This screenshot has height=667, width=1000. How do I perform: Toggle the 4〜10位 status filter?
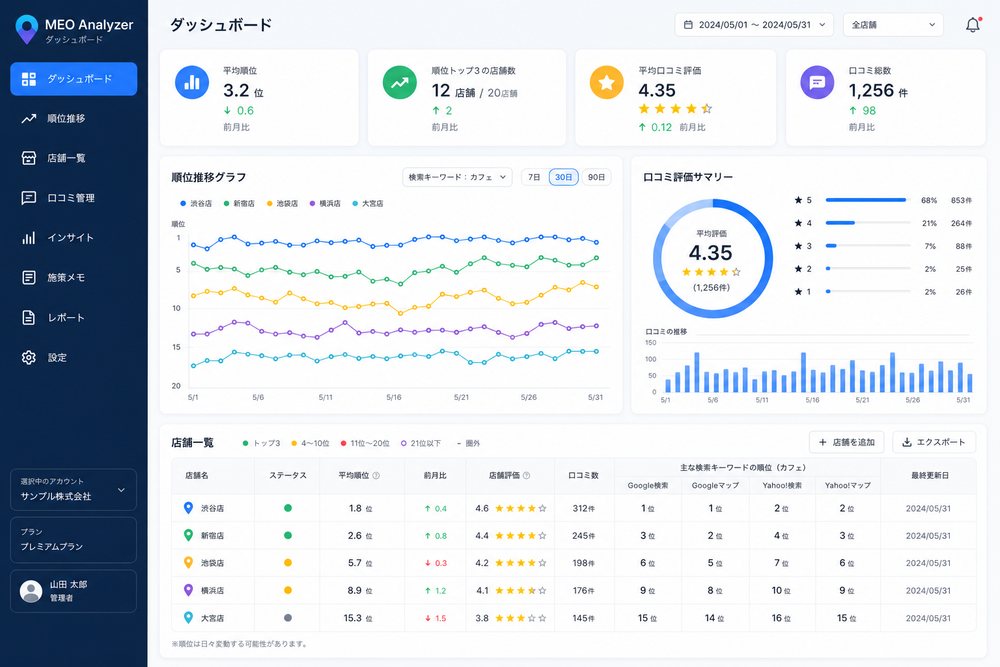coord(310,443)
